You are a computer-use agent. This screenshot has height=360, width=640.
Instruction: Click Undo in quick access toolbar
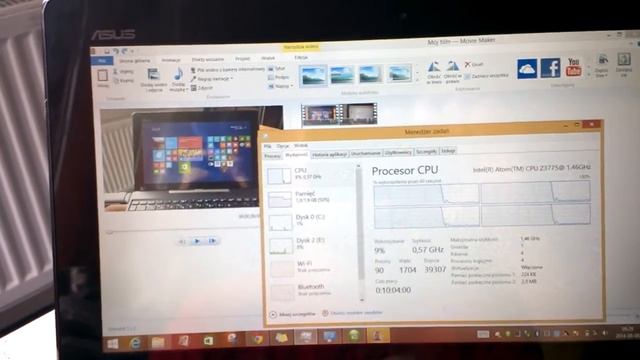pos(116,51)
